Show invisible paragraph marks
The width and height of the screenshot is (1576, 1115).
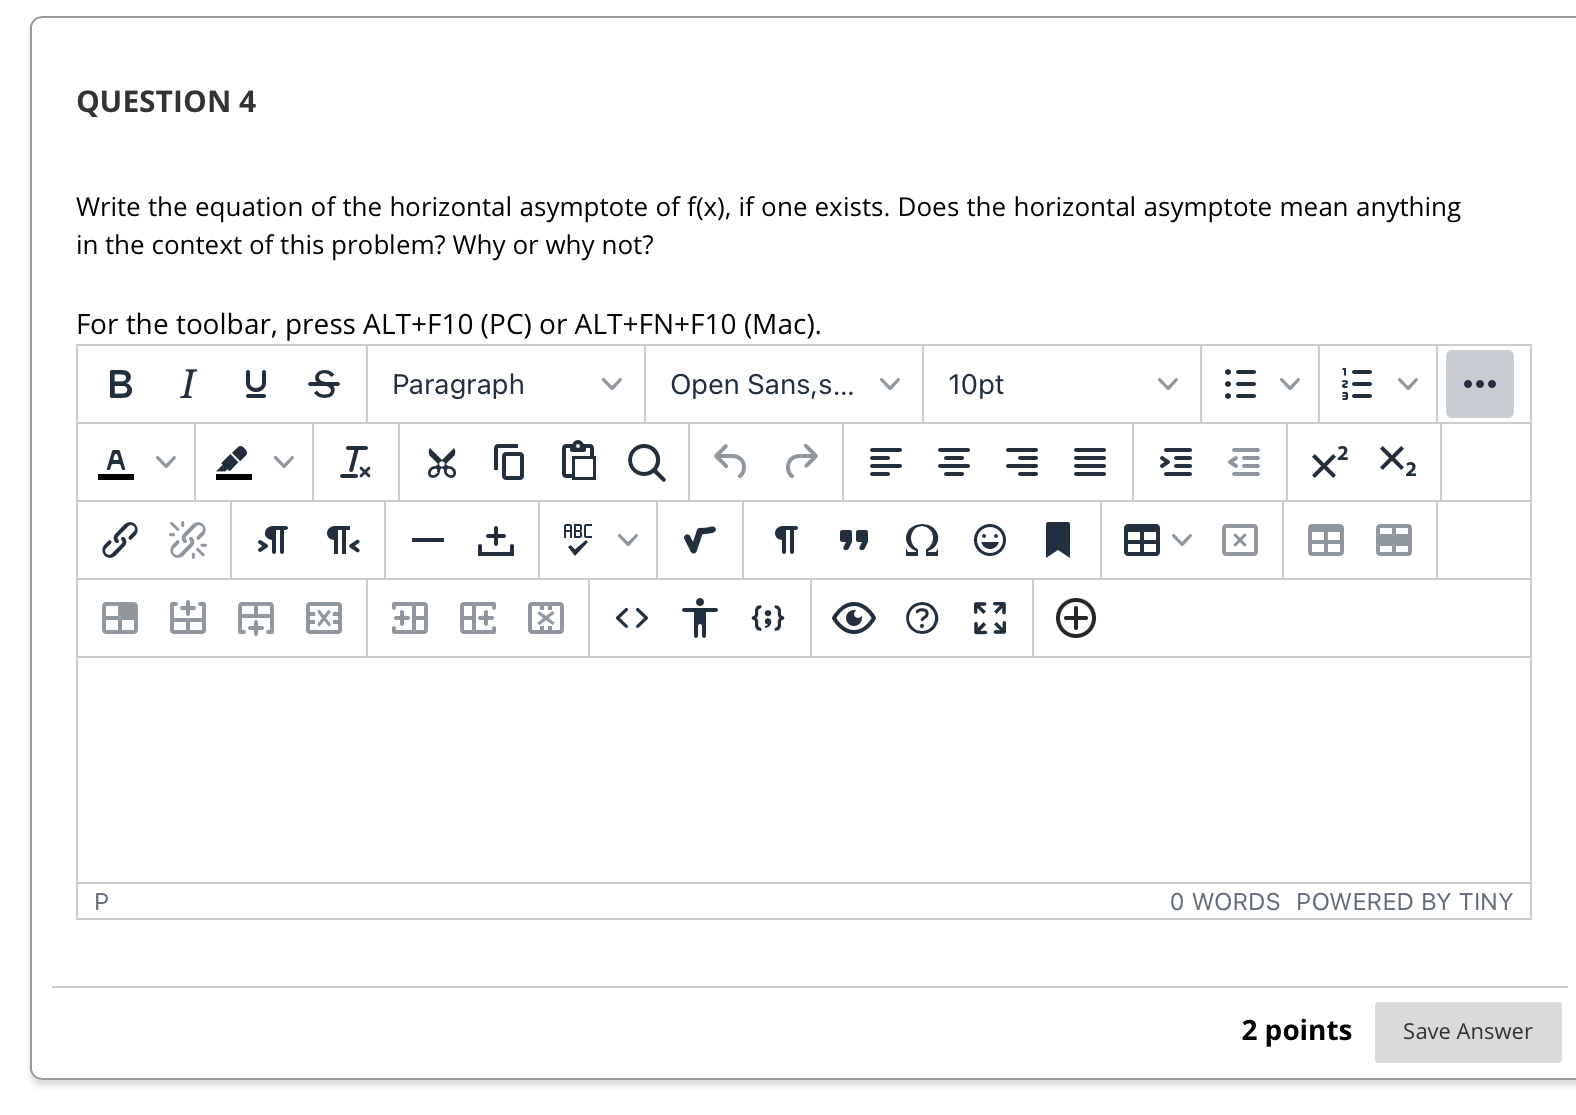(x=786, y=540)
